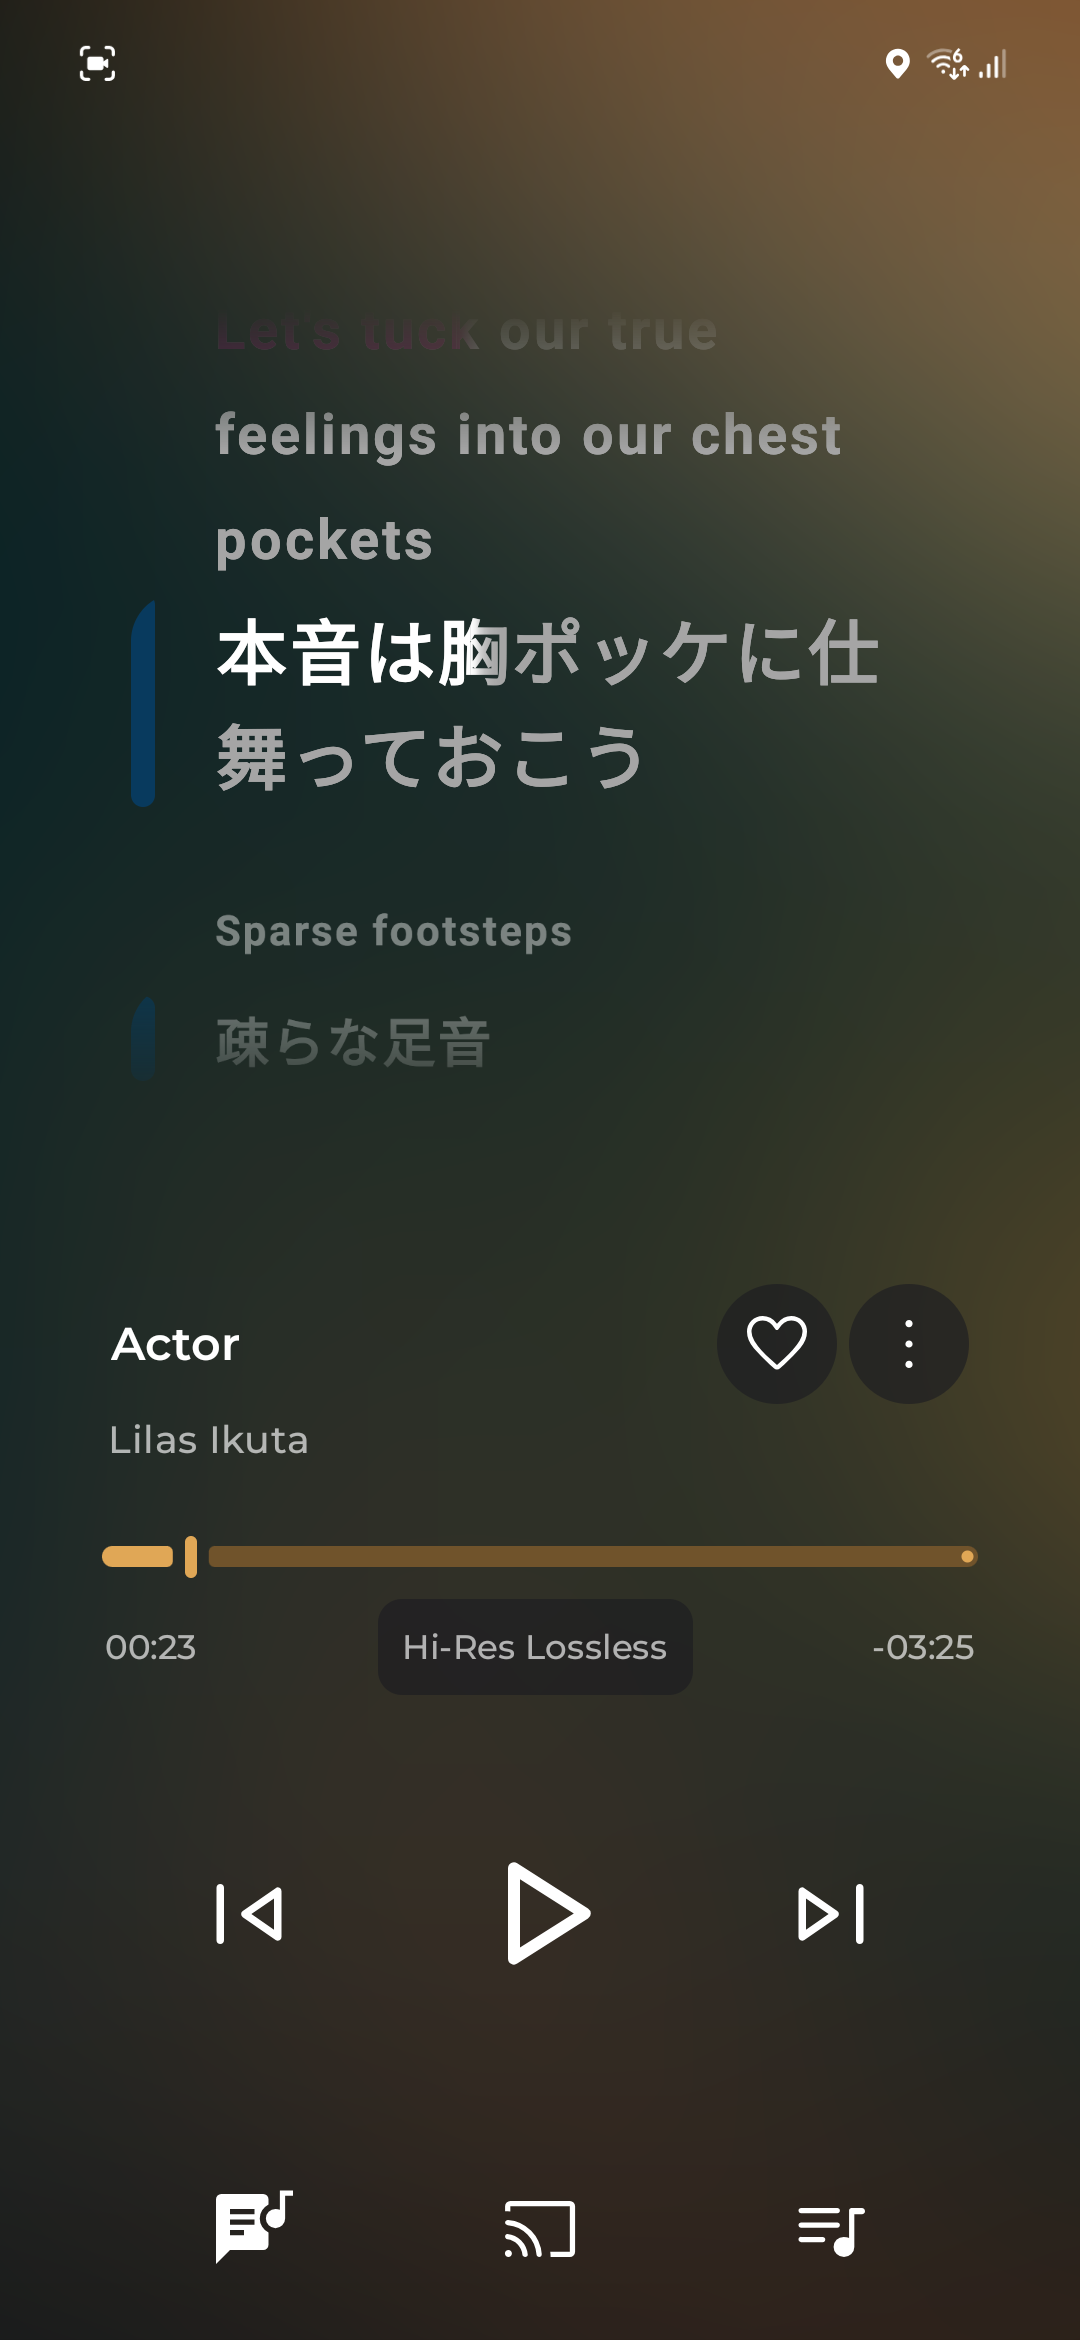
Task: Tap the song title Actor
Action: [x=176, y=1344]
